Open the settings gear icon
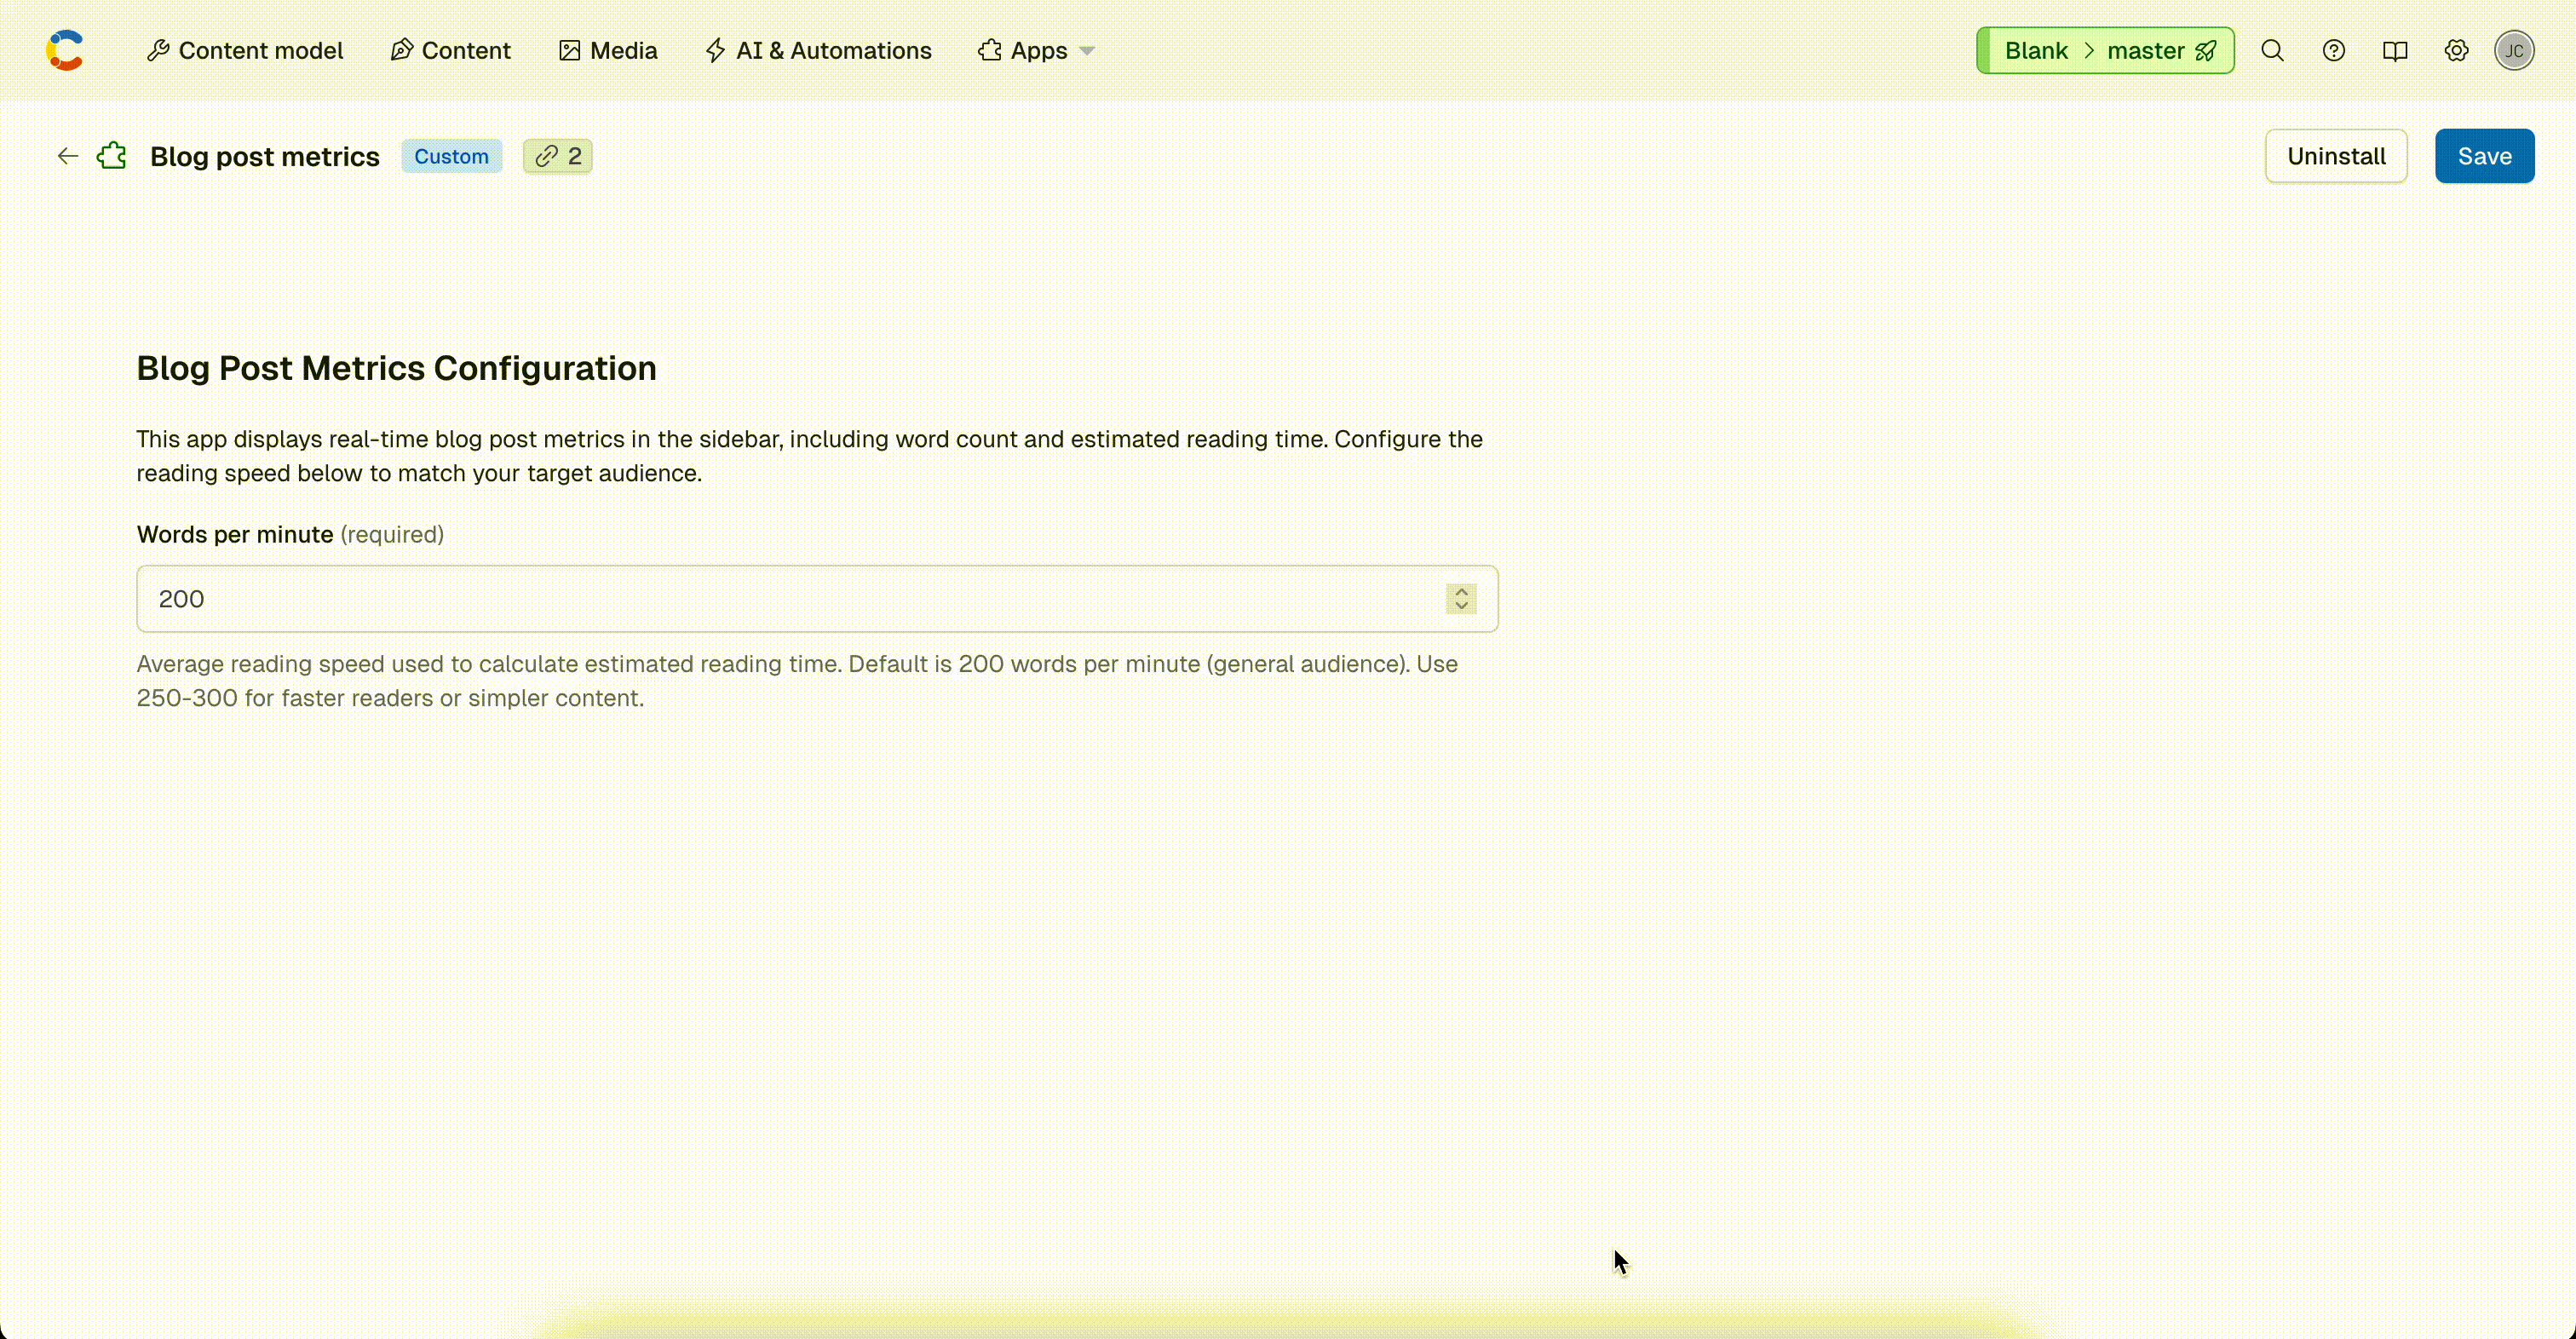 [x=2456, y=51]
